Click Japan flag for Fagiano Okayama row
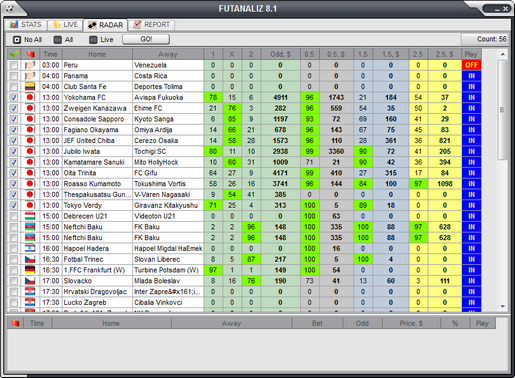Viewport: 515px width, 378px height. click(x=30, y=130)
